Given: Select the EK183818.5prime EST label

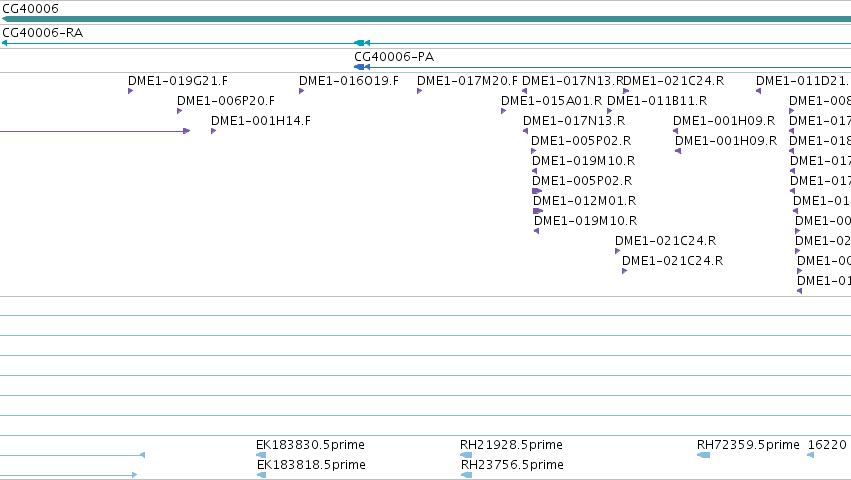Looking at the screenshot, I should click(x=312, y=465).
